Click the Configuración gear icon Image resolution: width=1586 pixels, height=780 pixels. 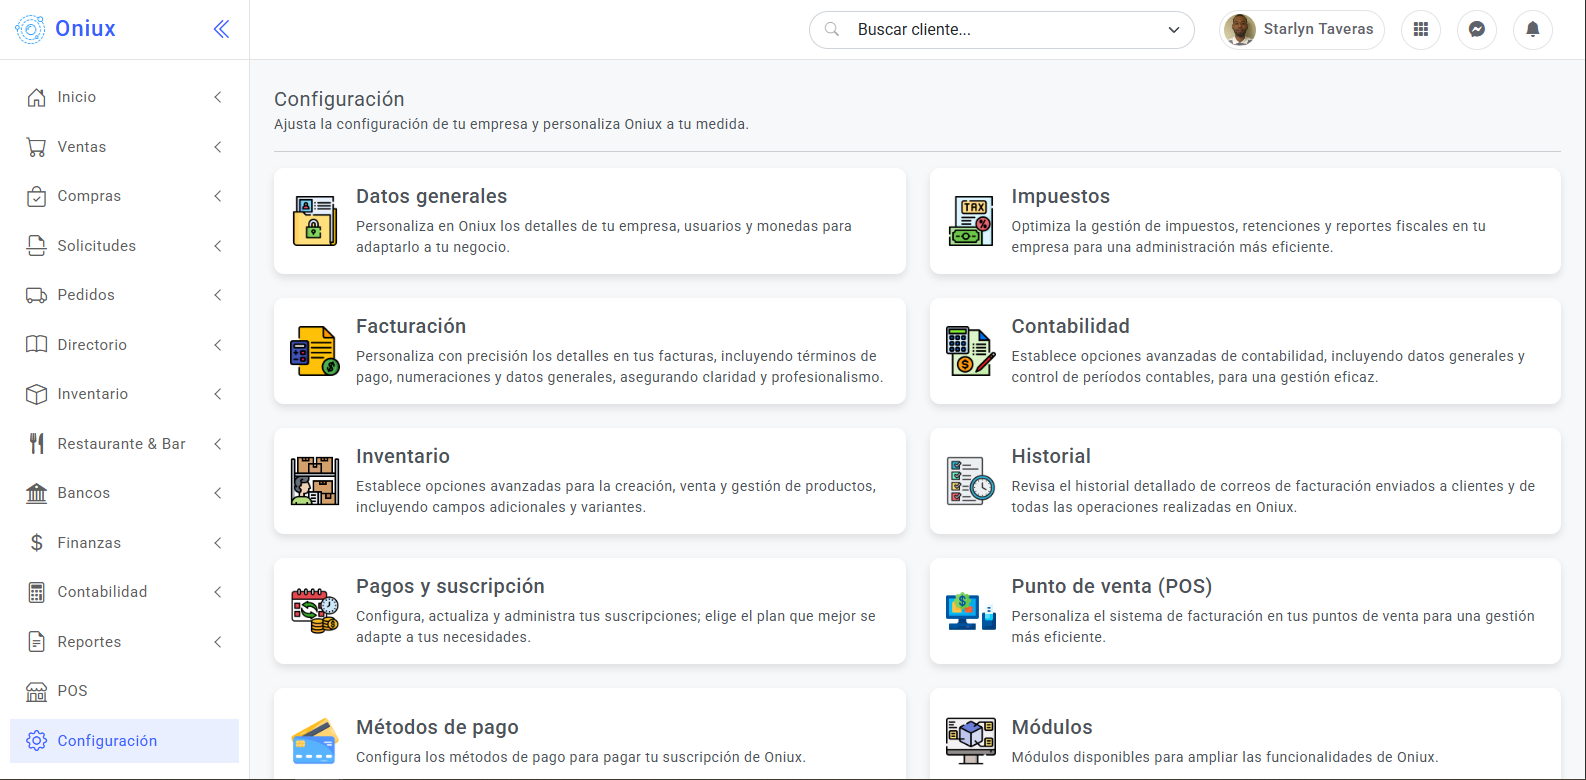click(x=36, y=741)
